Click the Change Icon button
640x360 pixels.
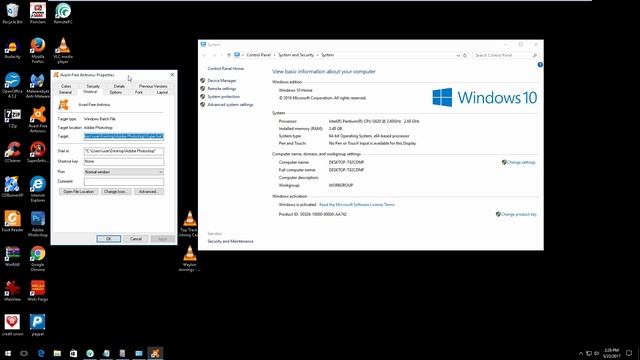(x=116, y=191)
